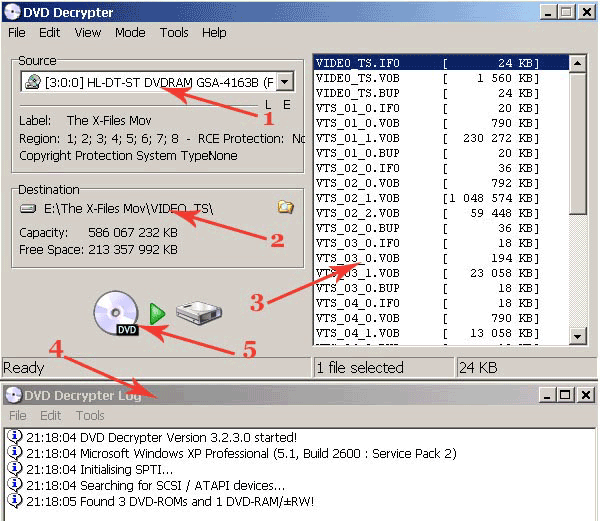
Task: Open the Help menu
Action: [214, 33]
